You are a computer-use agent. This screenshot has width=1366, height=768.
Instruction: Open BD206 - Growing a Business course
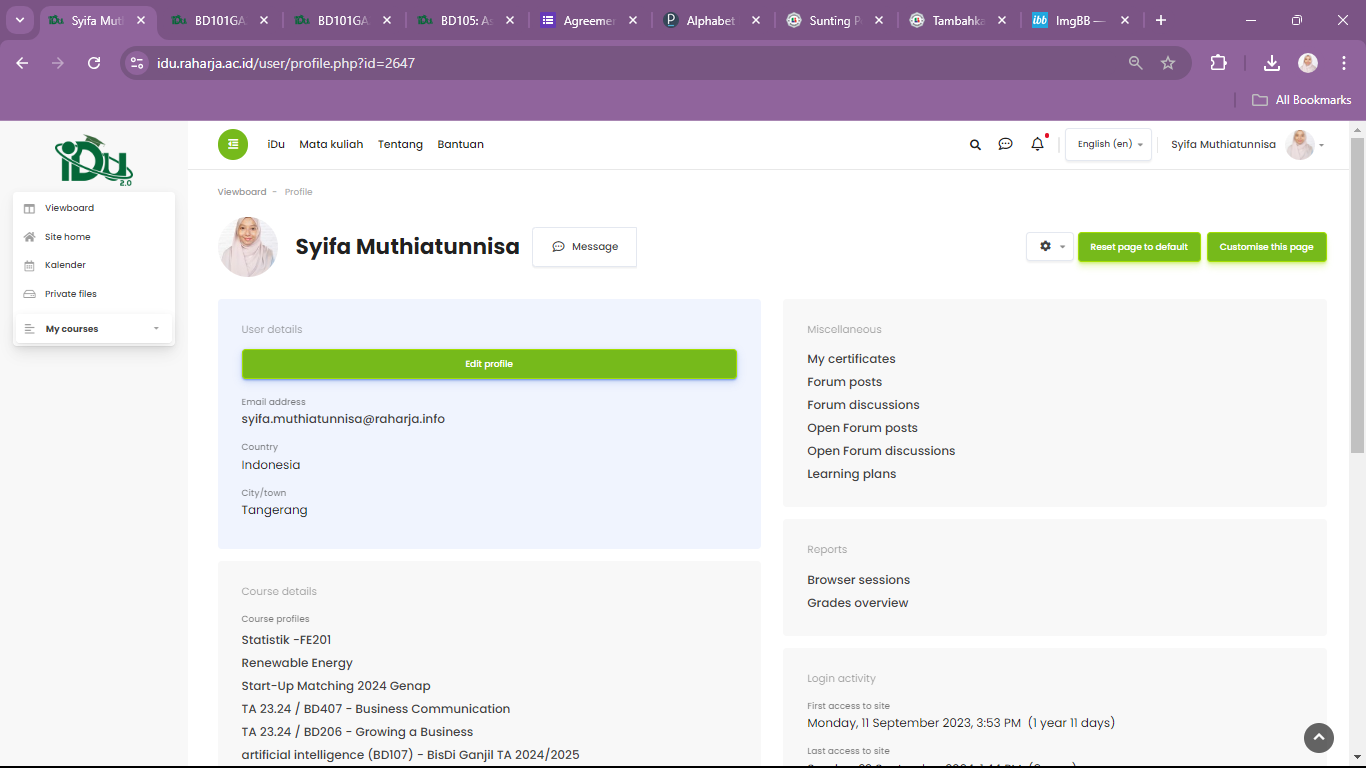click(357, 732)
